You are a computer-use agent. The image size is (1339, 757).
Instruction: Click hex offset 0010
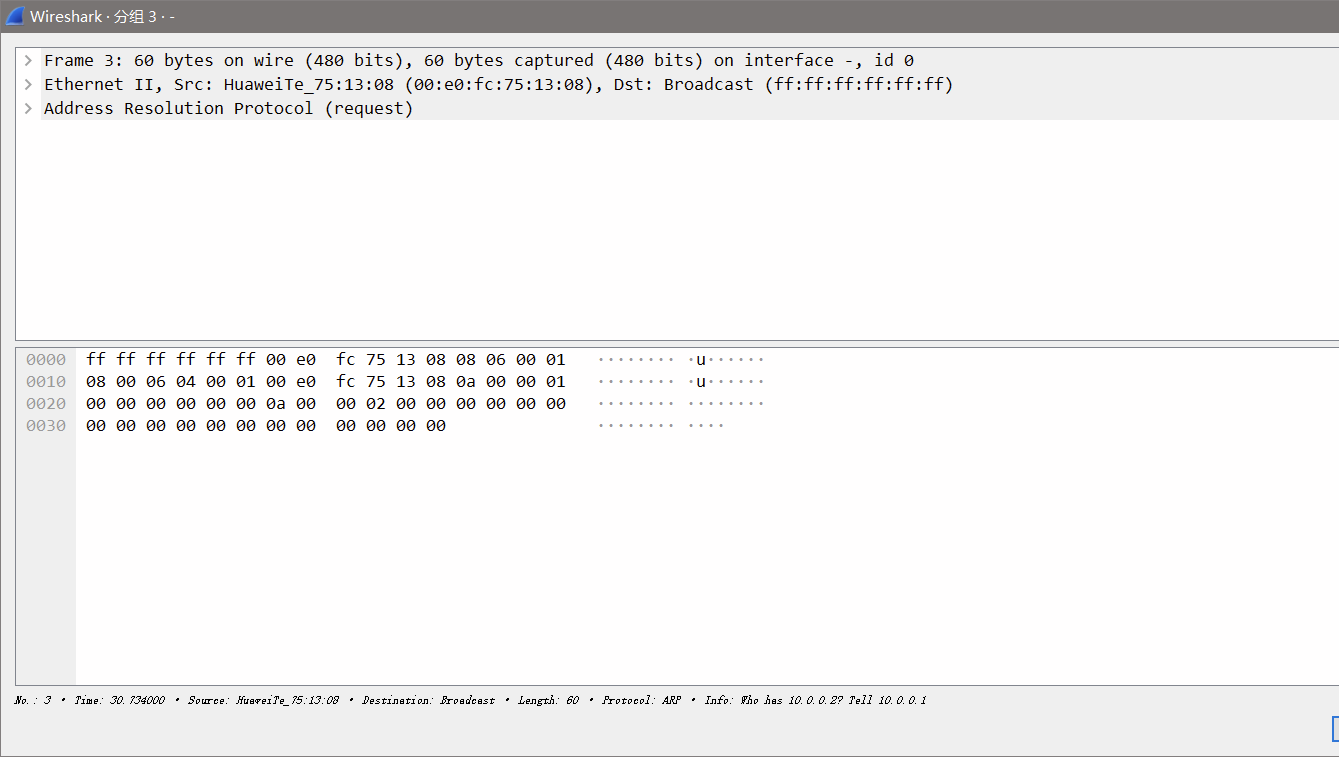[46, 382]
